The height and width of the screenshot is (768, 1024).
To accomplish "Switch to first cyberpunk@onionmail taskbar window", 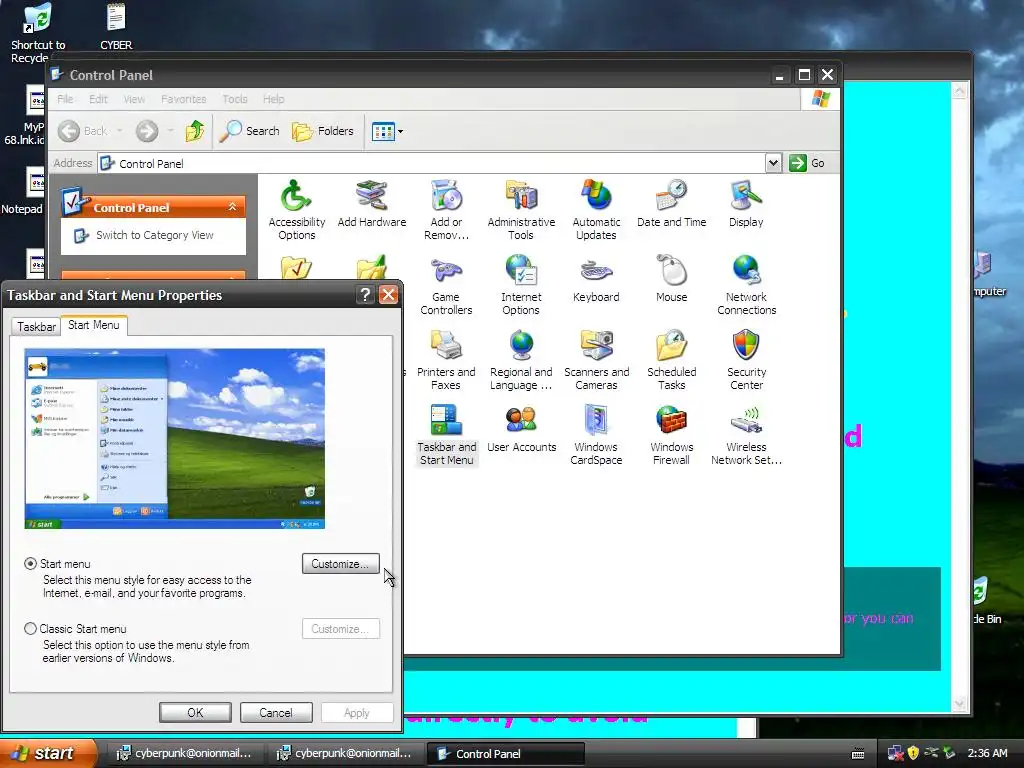I will [x=185, y=754].
